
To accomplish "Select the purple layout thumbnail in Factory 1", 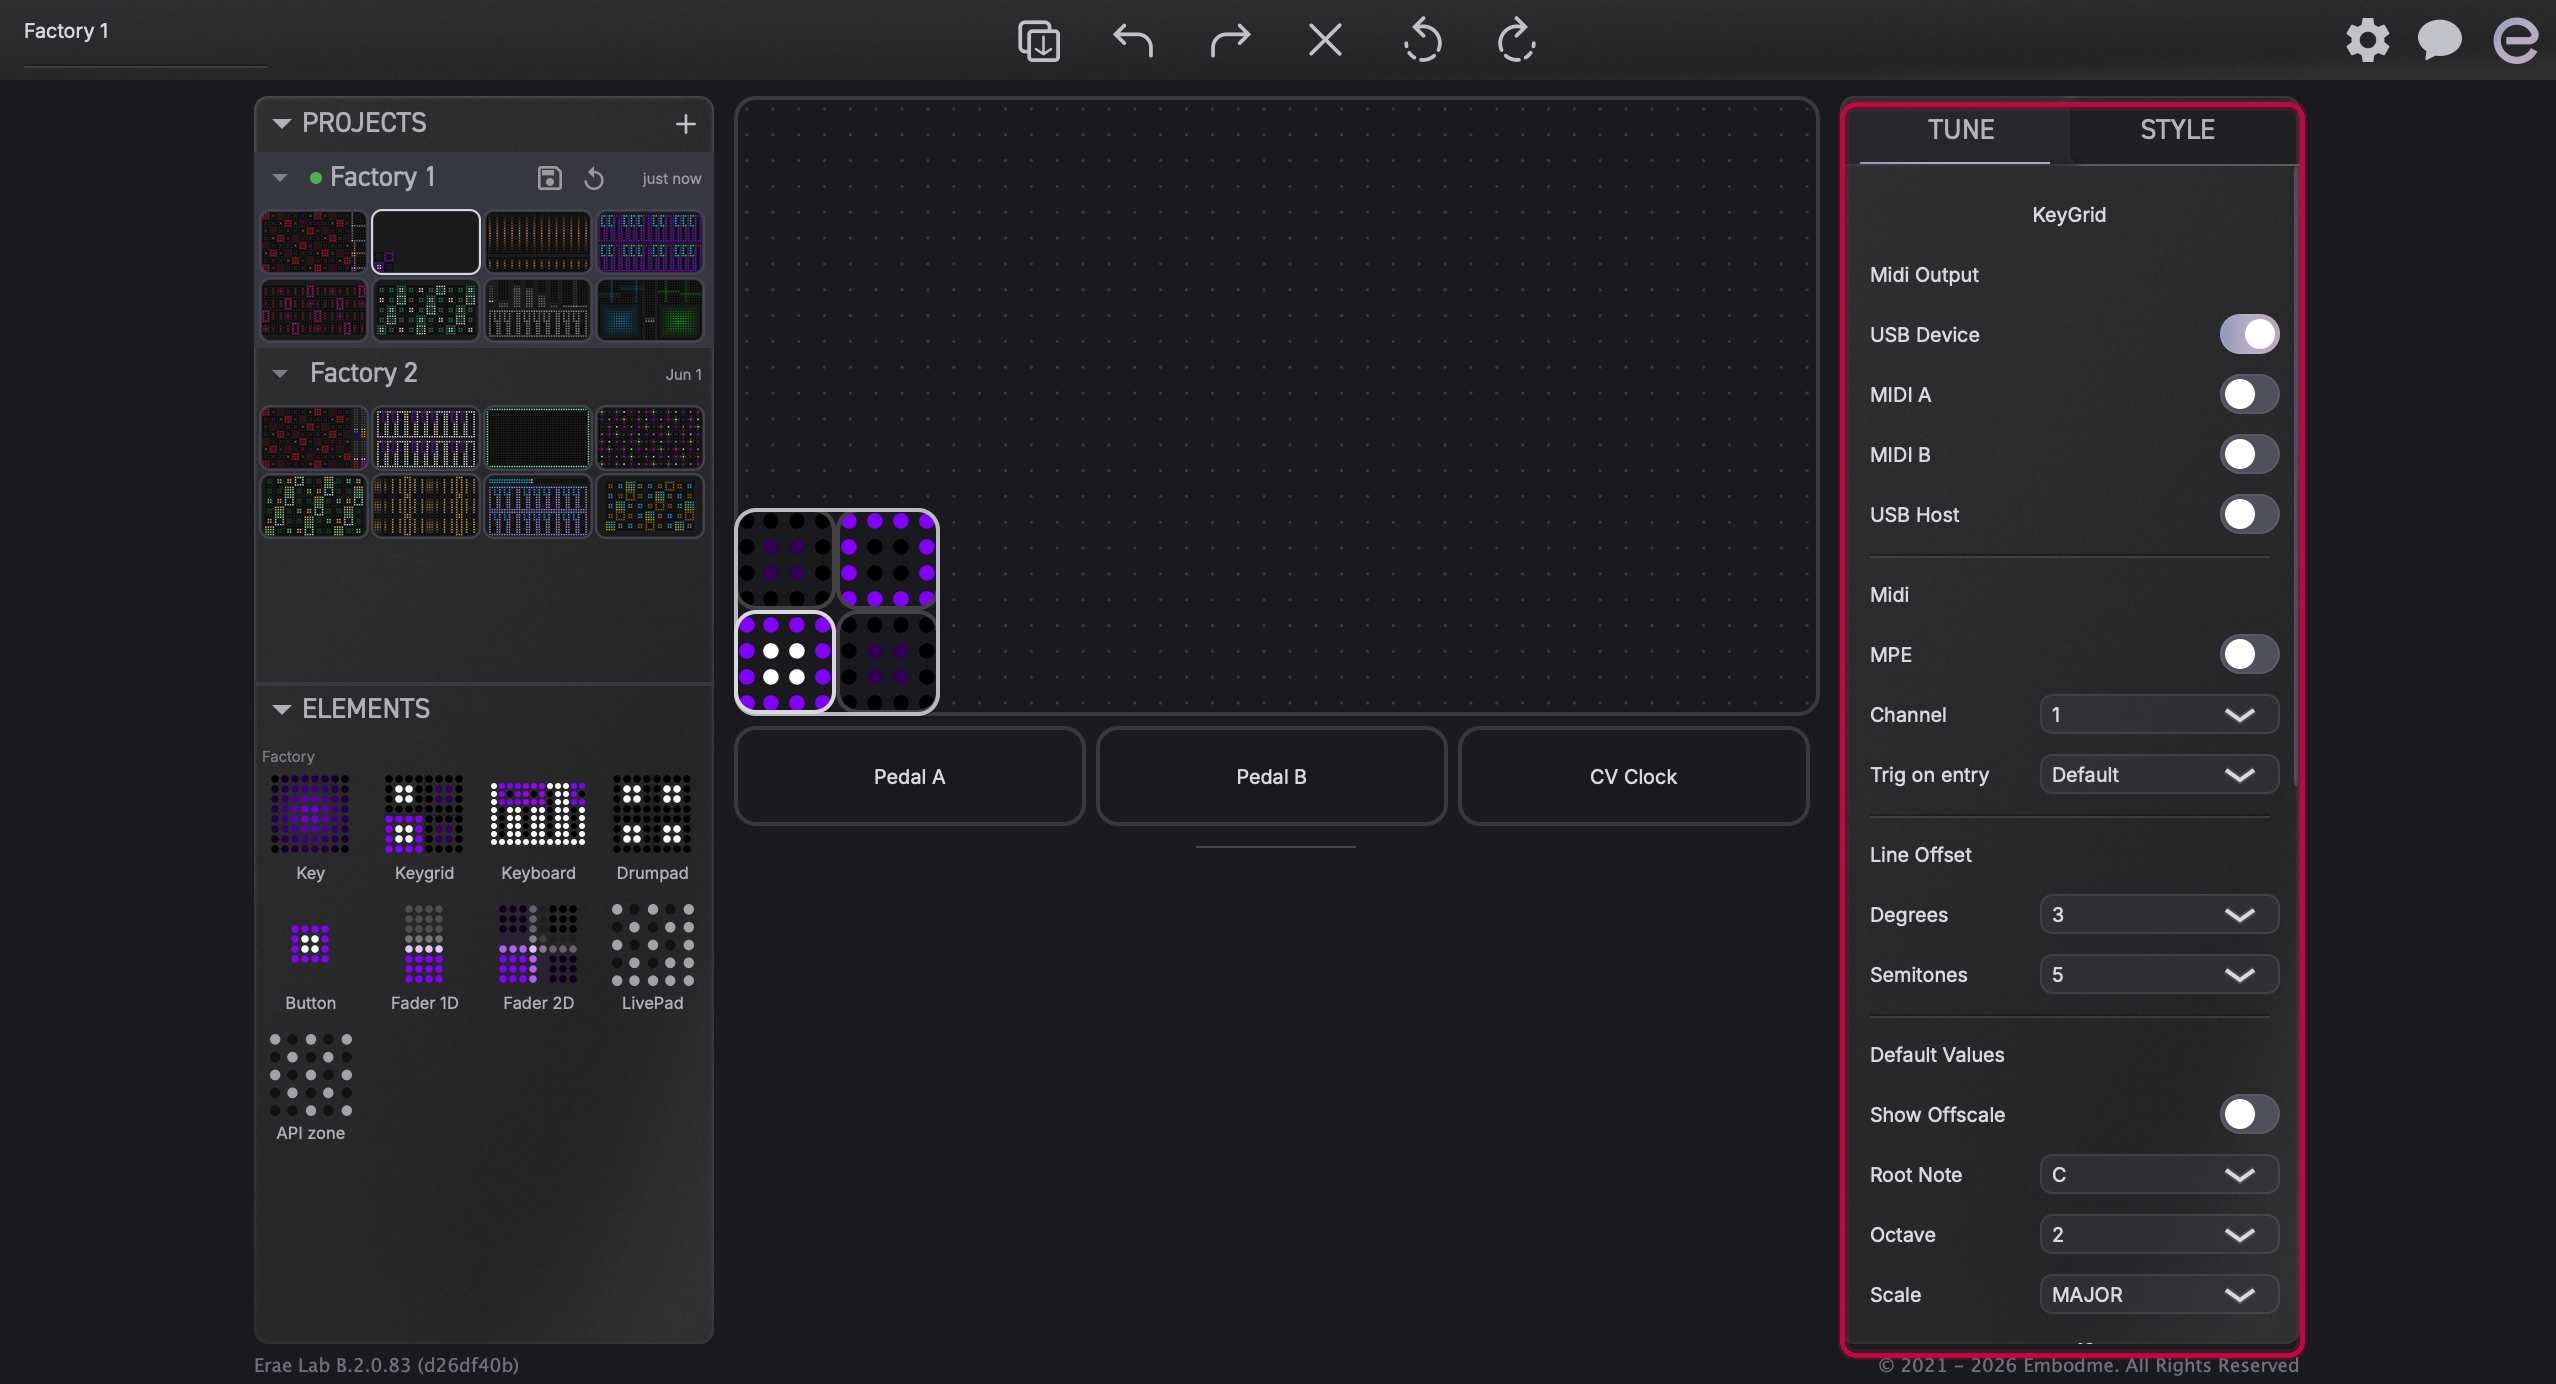I will (650, 242).
